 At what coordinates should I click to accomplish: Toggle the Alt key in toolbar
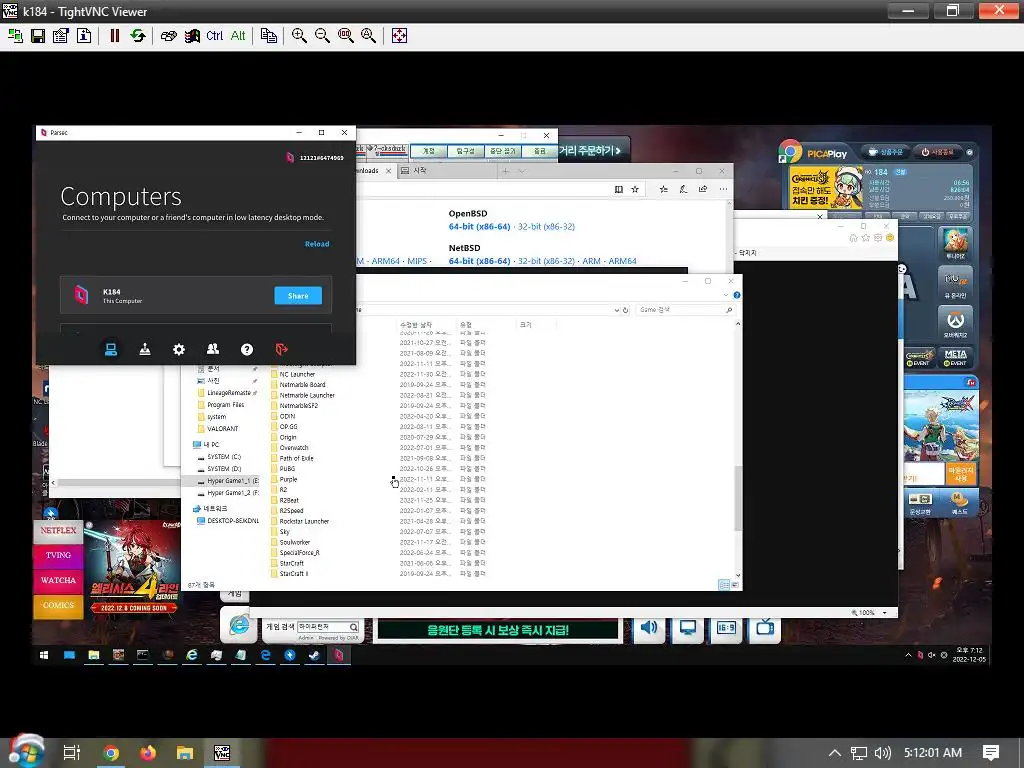[x=238, y=35]
